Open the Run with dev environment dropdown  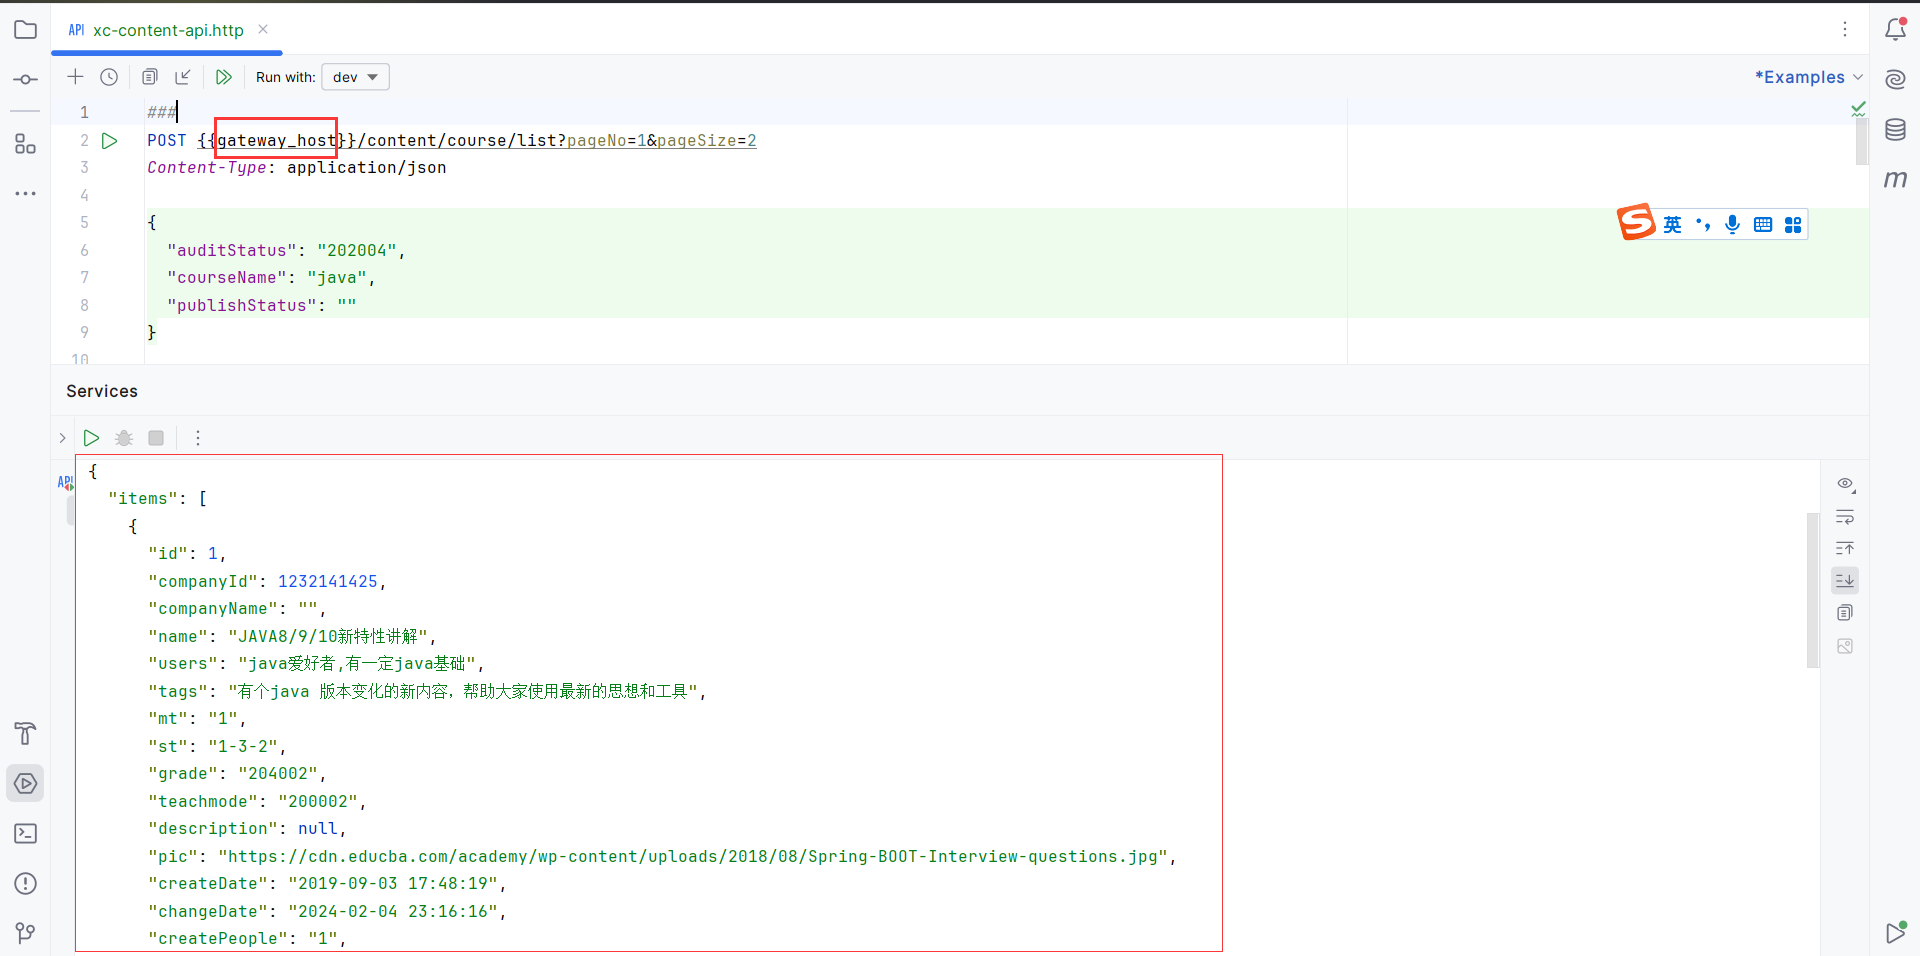(355, 77)
